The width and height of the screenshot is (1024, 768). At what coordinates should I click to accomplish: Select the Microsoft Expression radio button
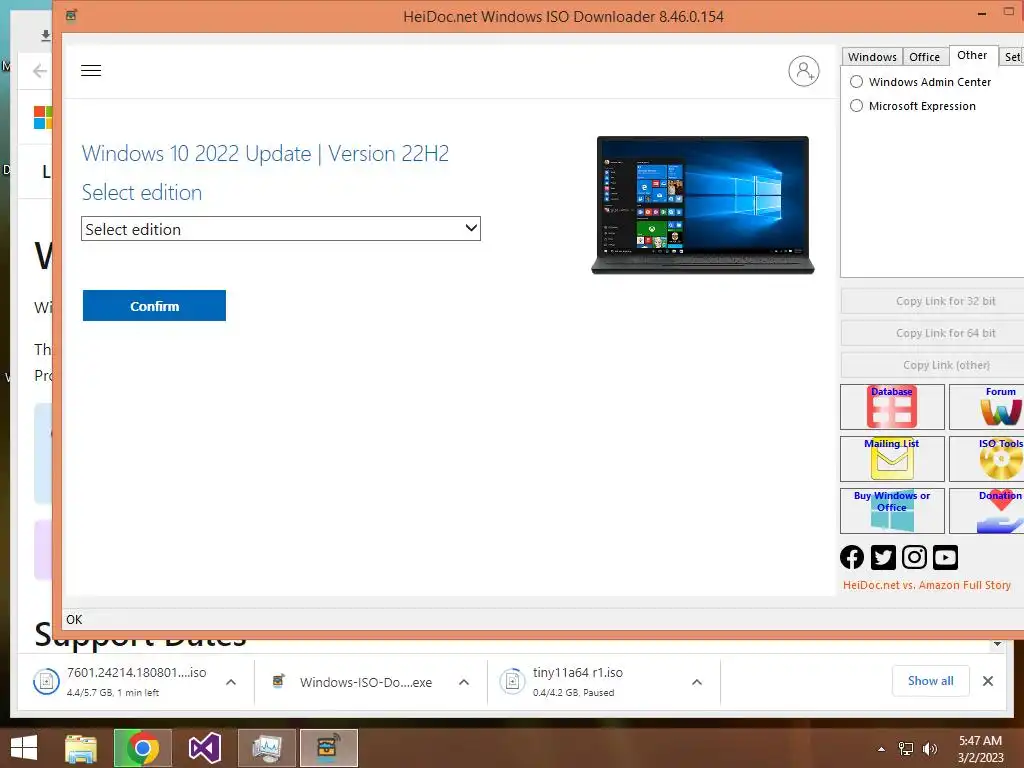856,106
